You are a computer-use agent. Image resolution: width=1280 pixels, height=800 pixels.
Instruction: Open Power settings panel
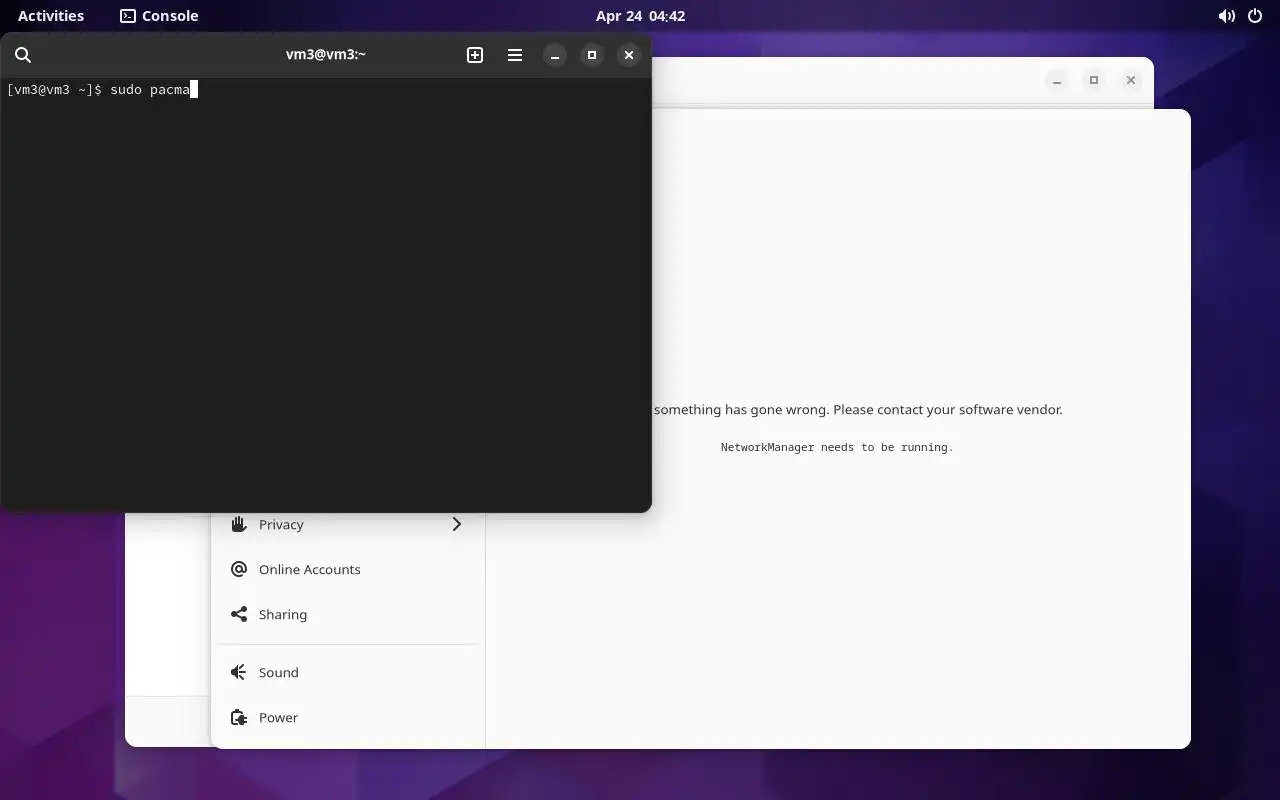pos(348,717)
